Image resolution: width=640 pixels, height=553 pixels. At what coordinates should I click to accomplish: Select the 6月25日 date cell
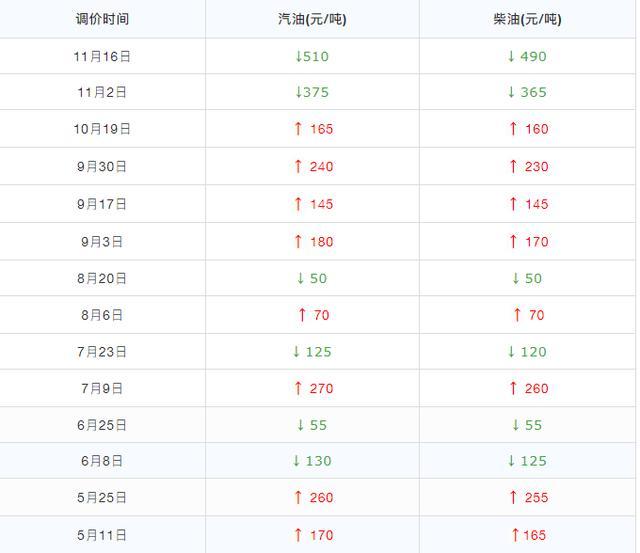102,425
